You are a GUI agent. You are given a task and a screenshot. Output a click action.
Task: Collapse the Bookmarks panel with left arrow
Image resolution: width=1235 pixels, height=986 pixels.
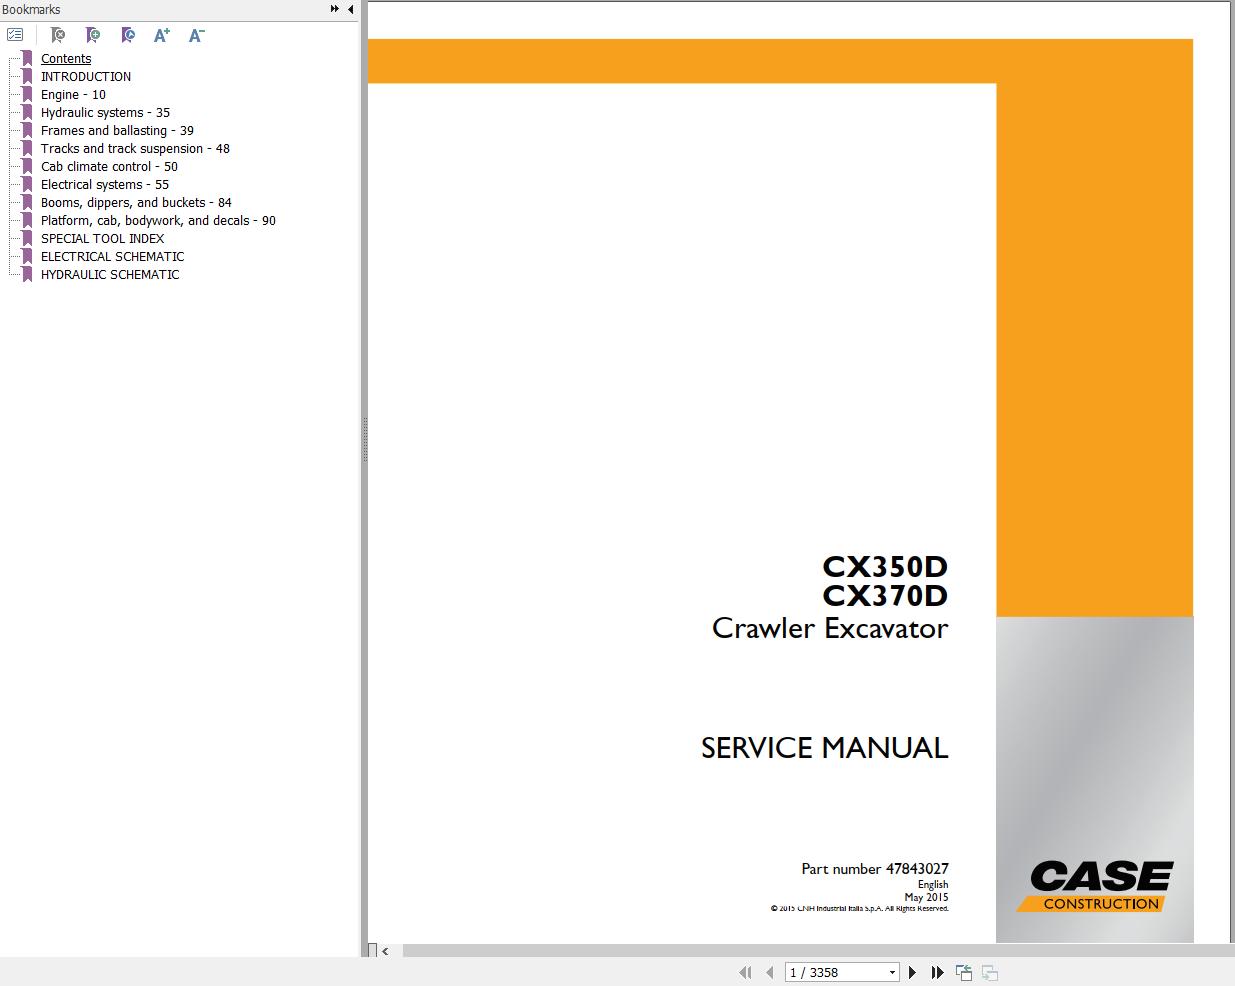click(350, 9)
